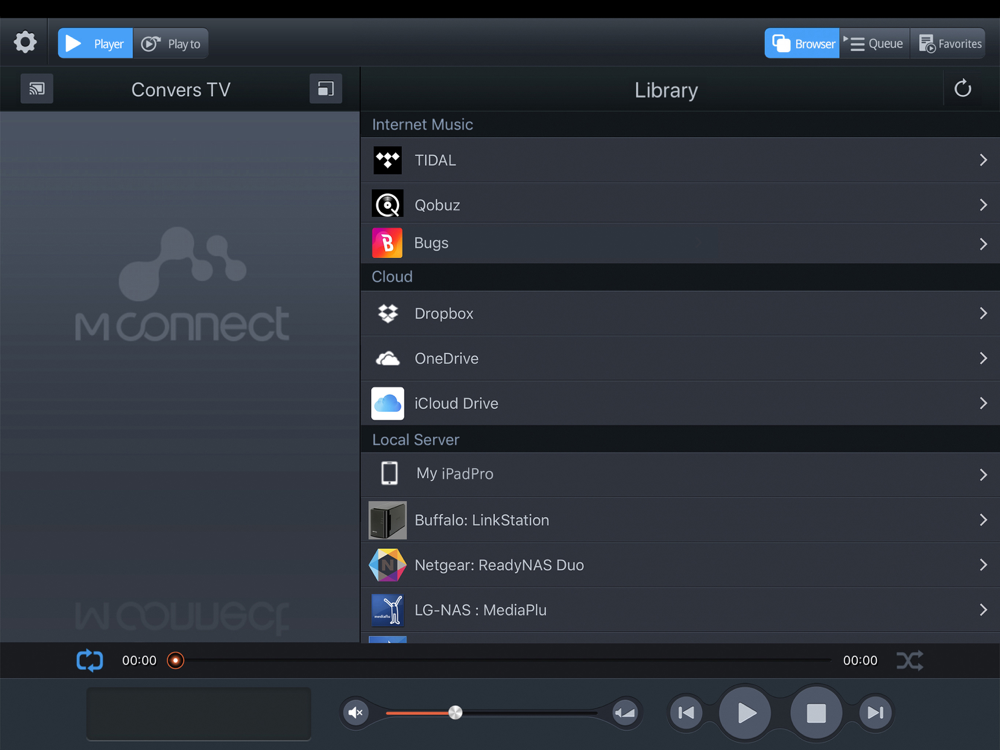Select the OneDrive text label
The image size is (1000, 750).
(x=446, y=358)
